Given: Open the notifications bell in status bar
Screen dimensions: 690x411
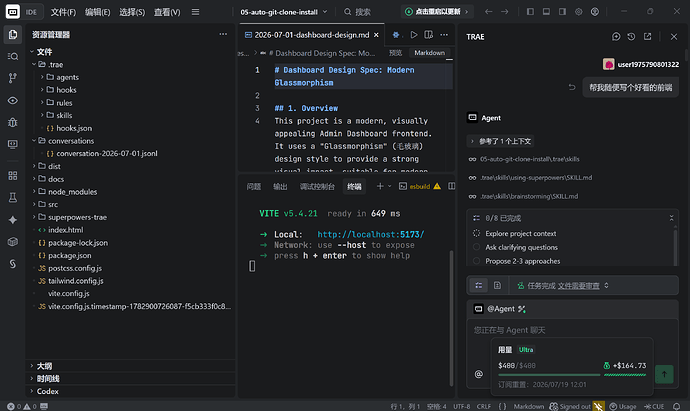Looking at the screenshot, I should (676, 406).
